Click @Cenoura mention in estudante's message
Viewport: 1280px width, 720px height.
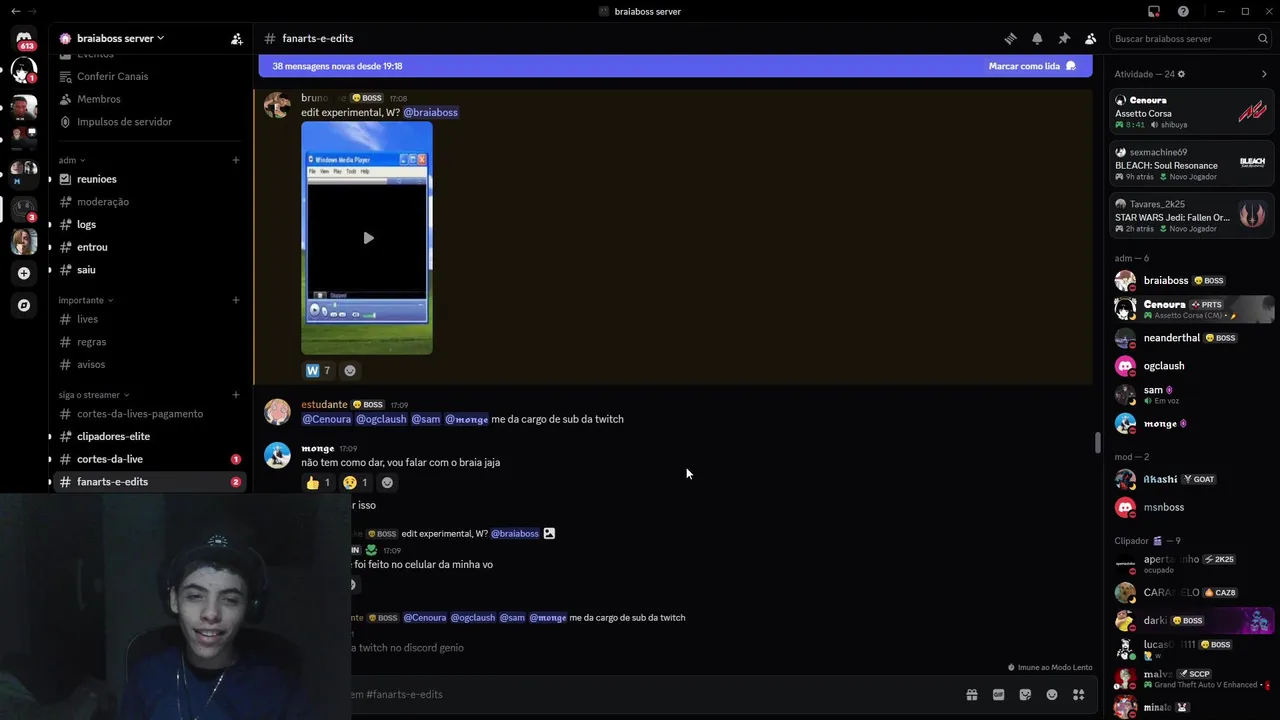pyautogui.click(x=326, y=419)
